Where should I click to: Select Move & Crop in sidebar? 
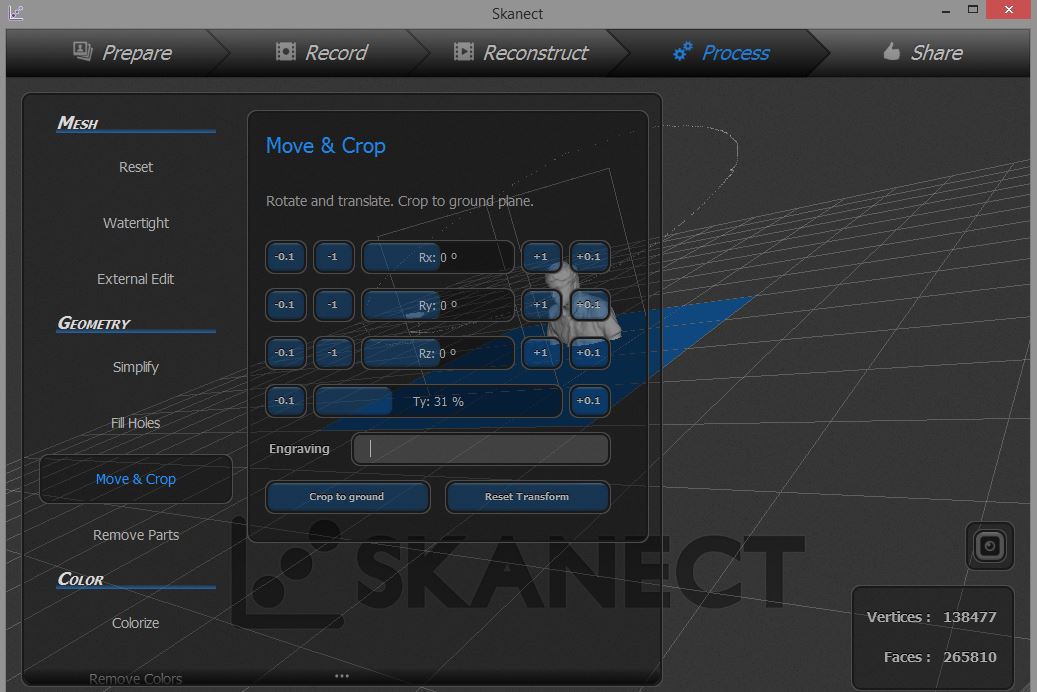coord(136,479)
